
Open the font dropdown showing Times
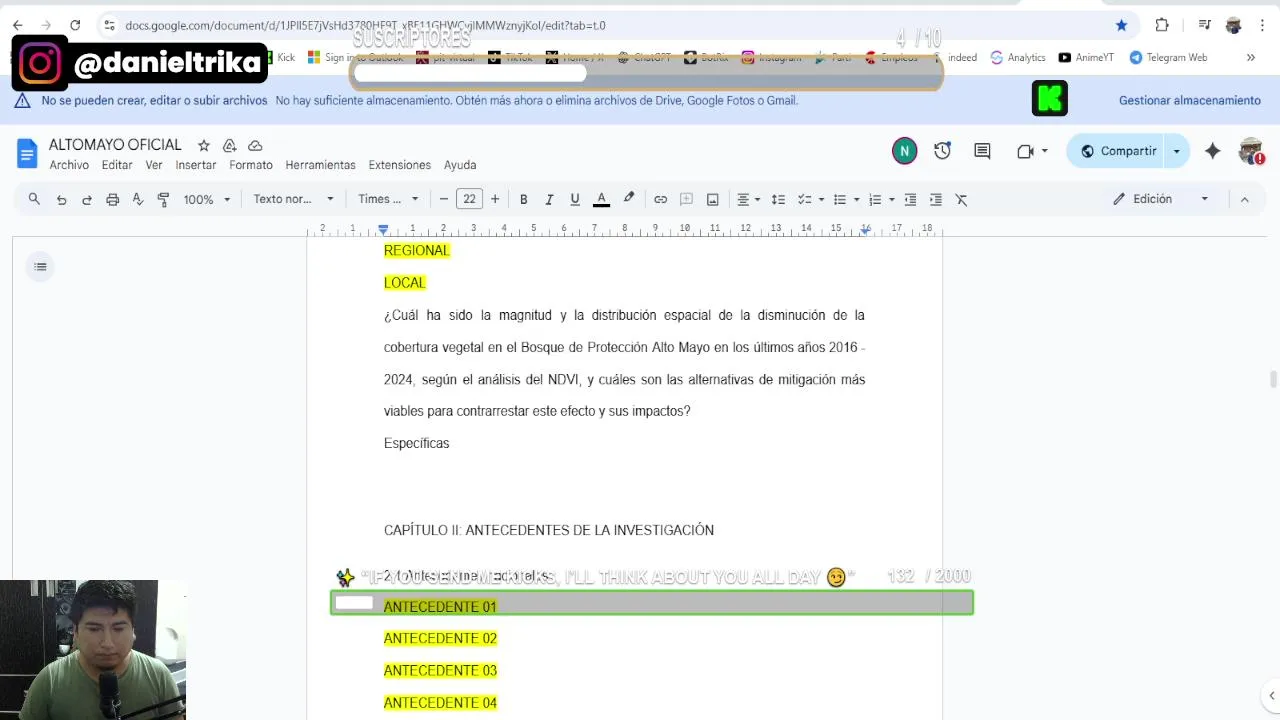(x=388, y=199)
